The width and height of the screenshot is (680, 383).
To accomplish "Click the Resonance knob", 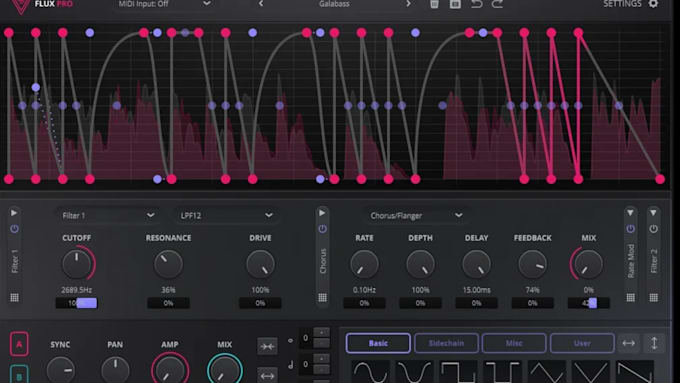I will tap(168, 264).
